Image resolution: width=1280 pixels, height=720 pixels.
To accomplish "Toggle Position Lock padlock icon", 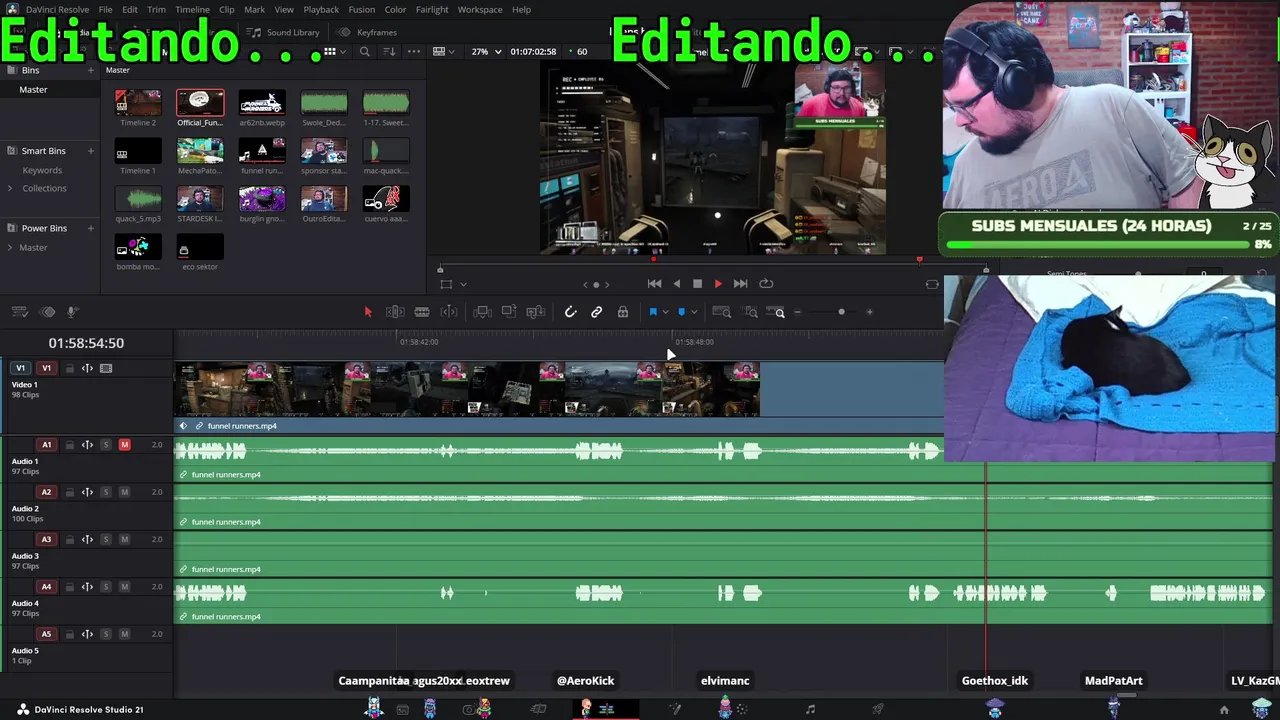I will point(623,312).
